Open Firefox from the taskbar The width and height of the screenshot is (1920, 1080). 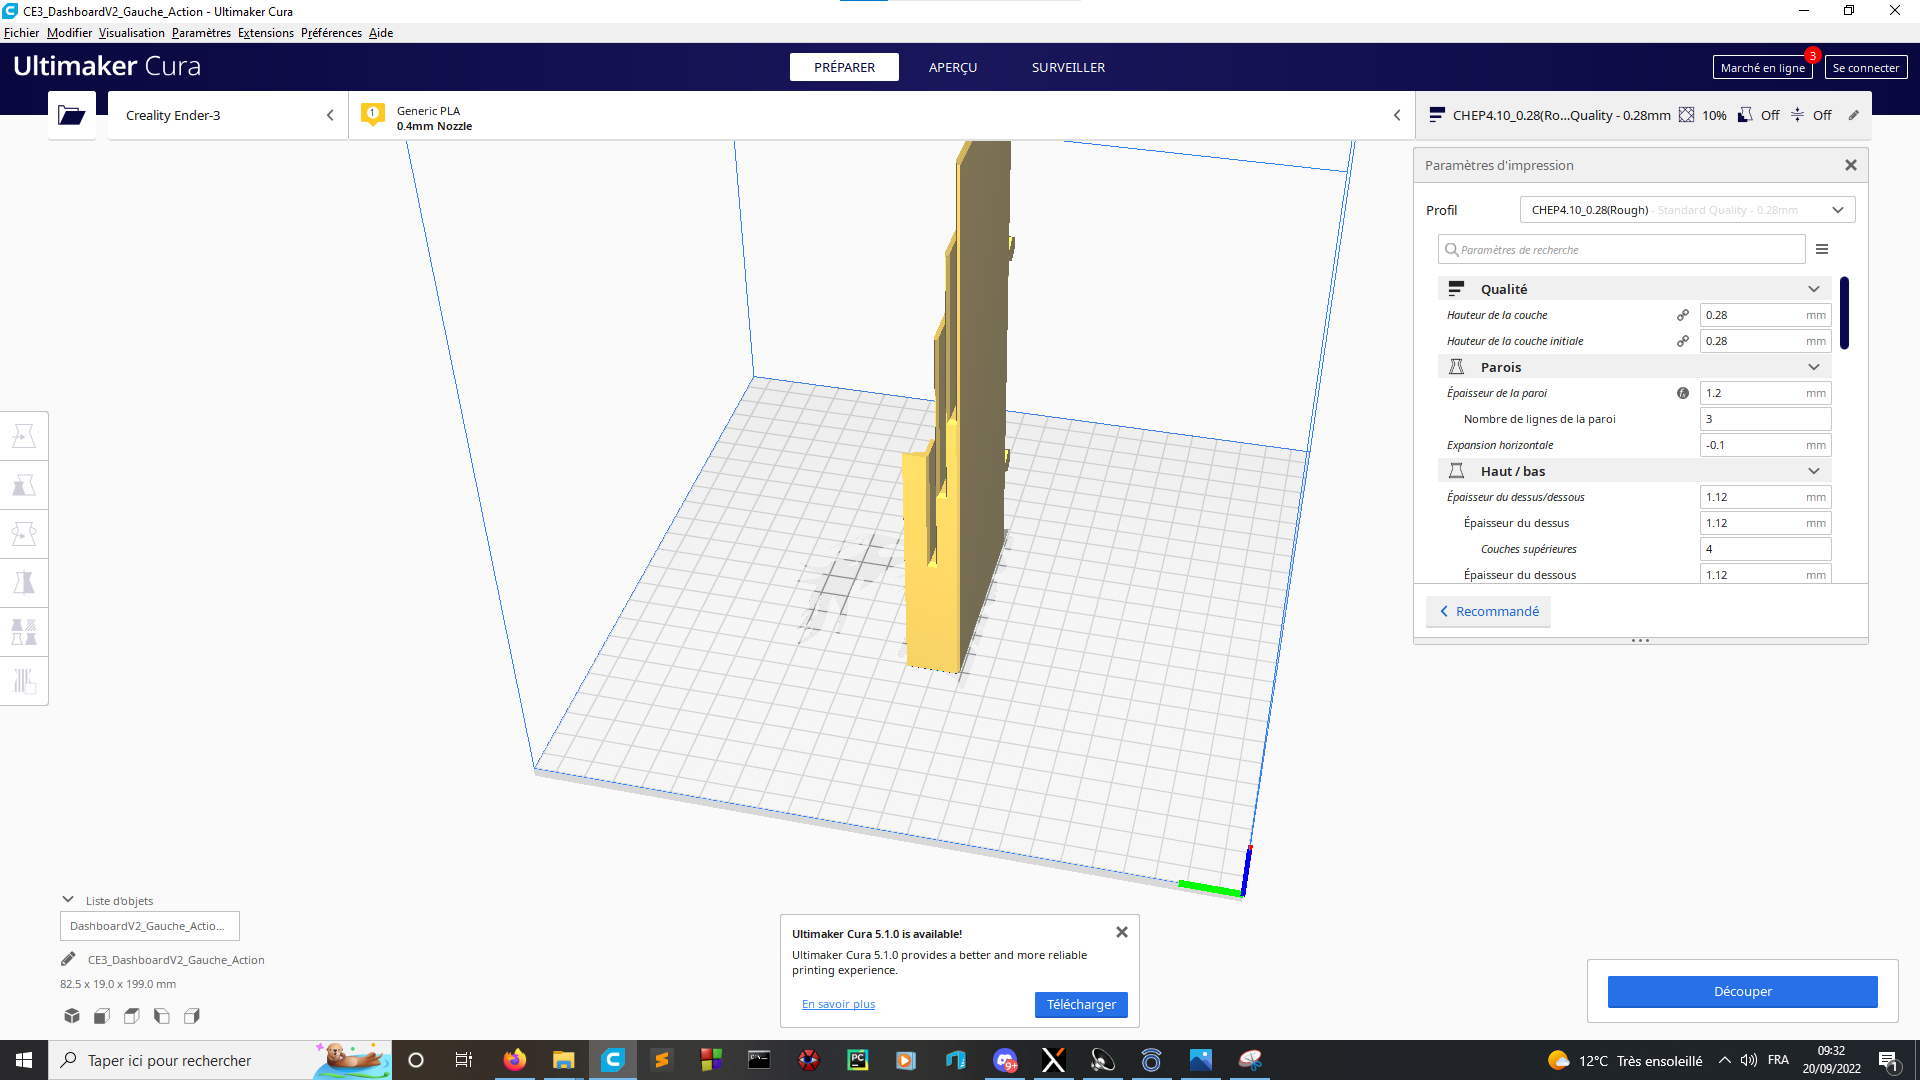515,1060
